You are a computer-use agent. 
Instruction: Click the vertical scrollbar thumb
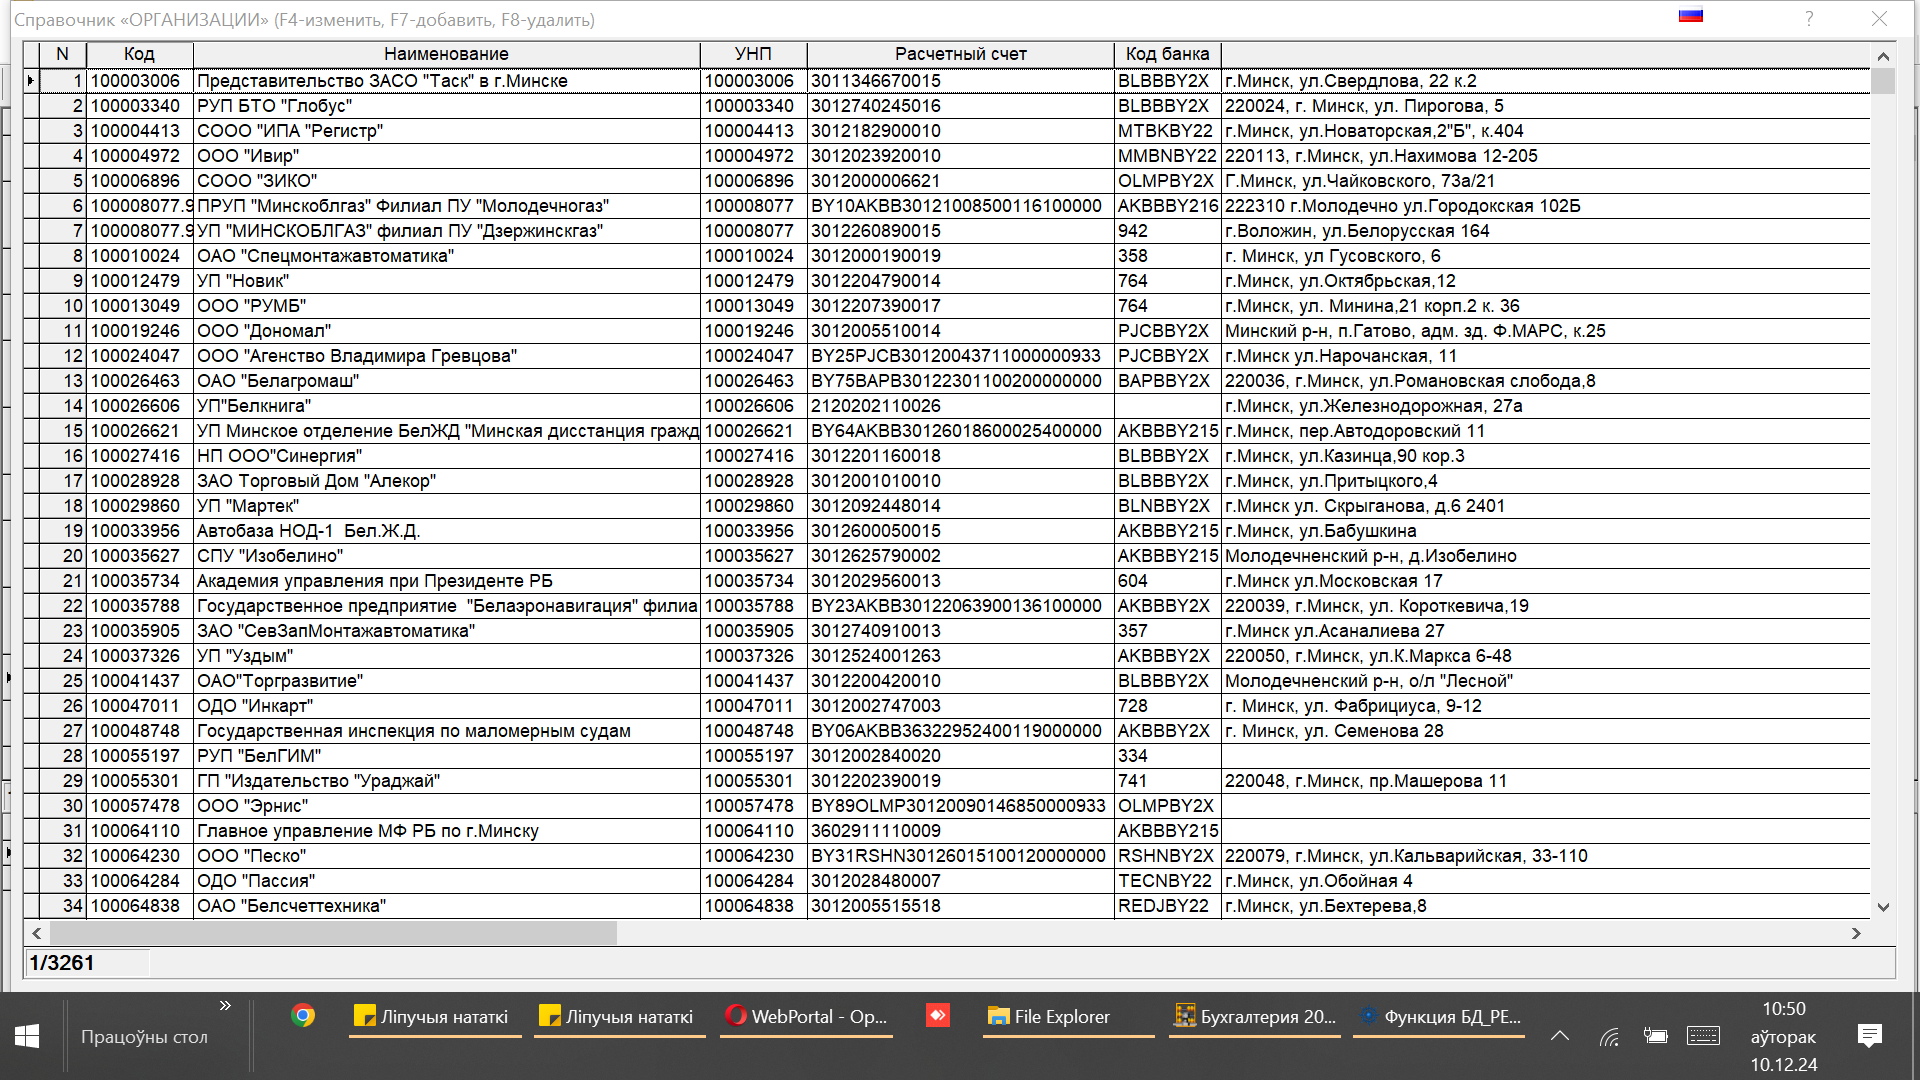coord(1883,81)
